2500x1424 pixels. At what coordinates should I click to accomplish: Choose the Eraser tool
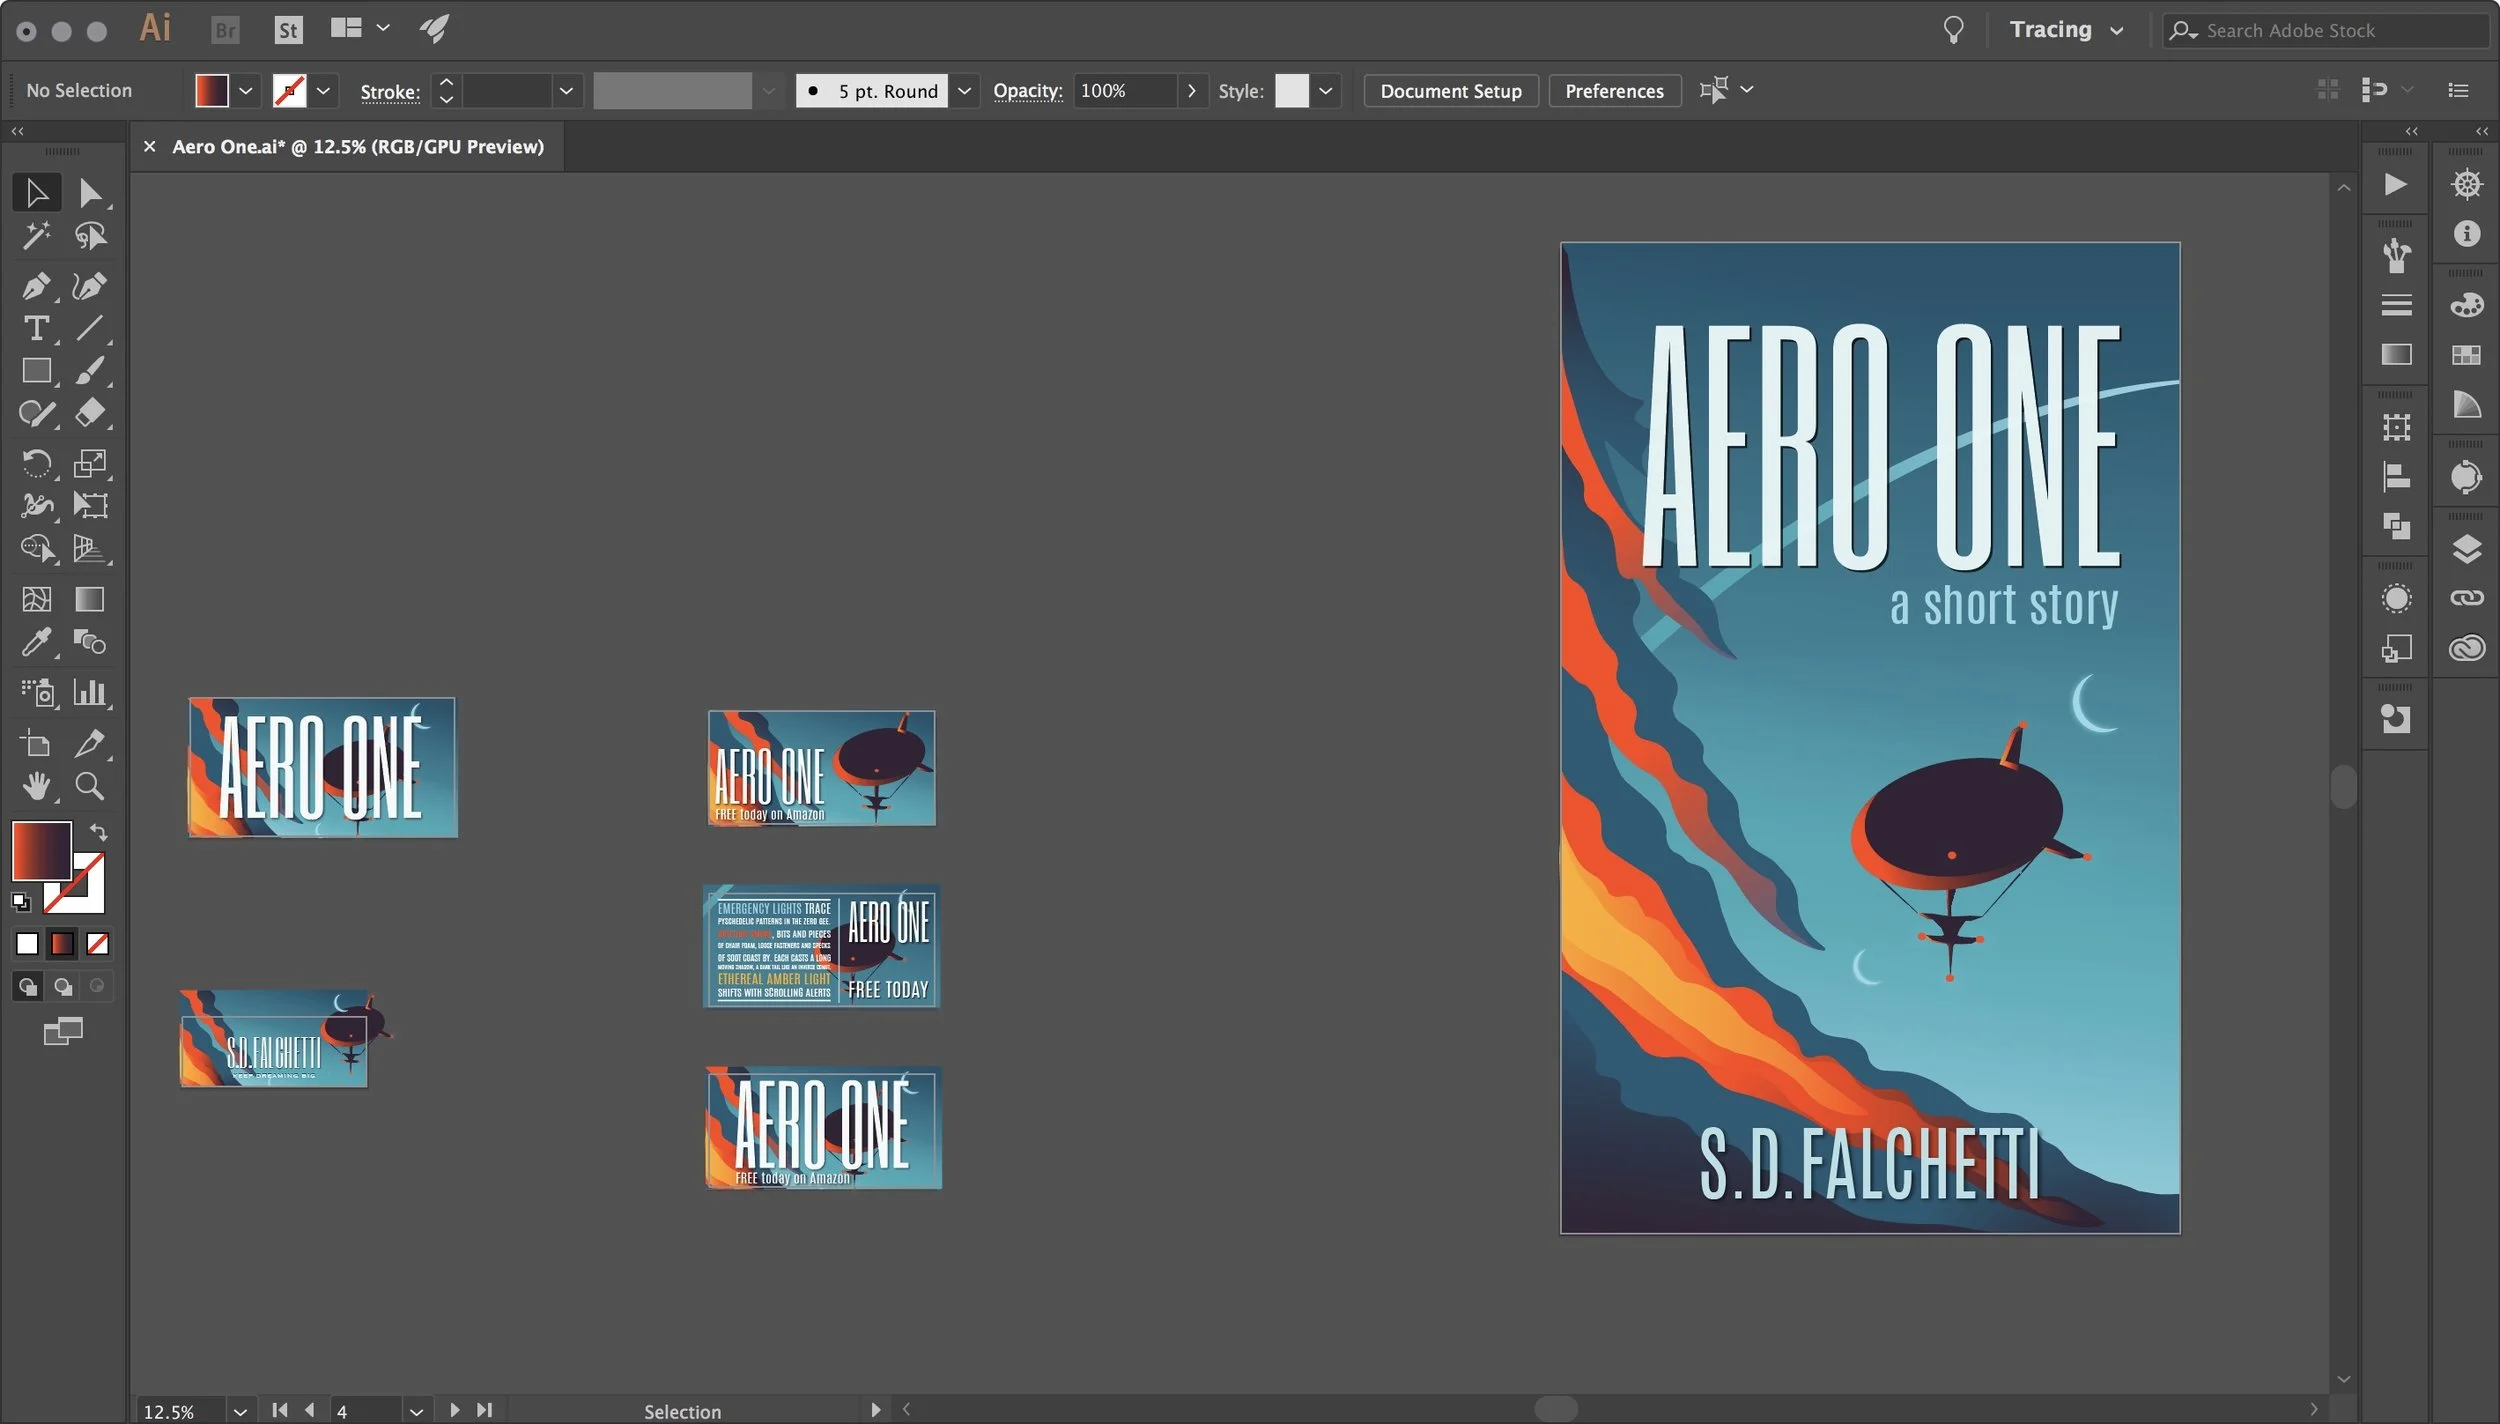pyautogui.click(x=89, y=413)
